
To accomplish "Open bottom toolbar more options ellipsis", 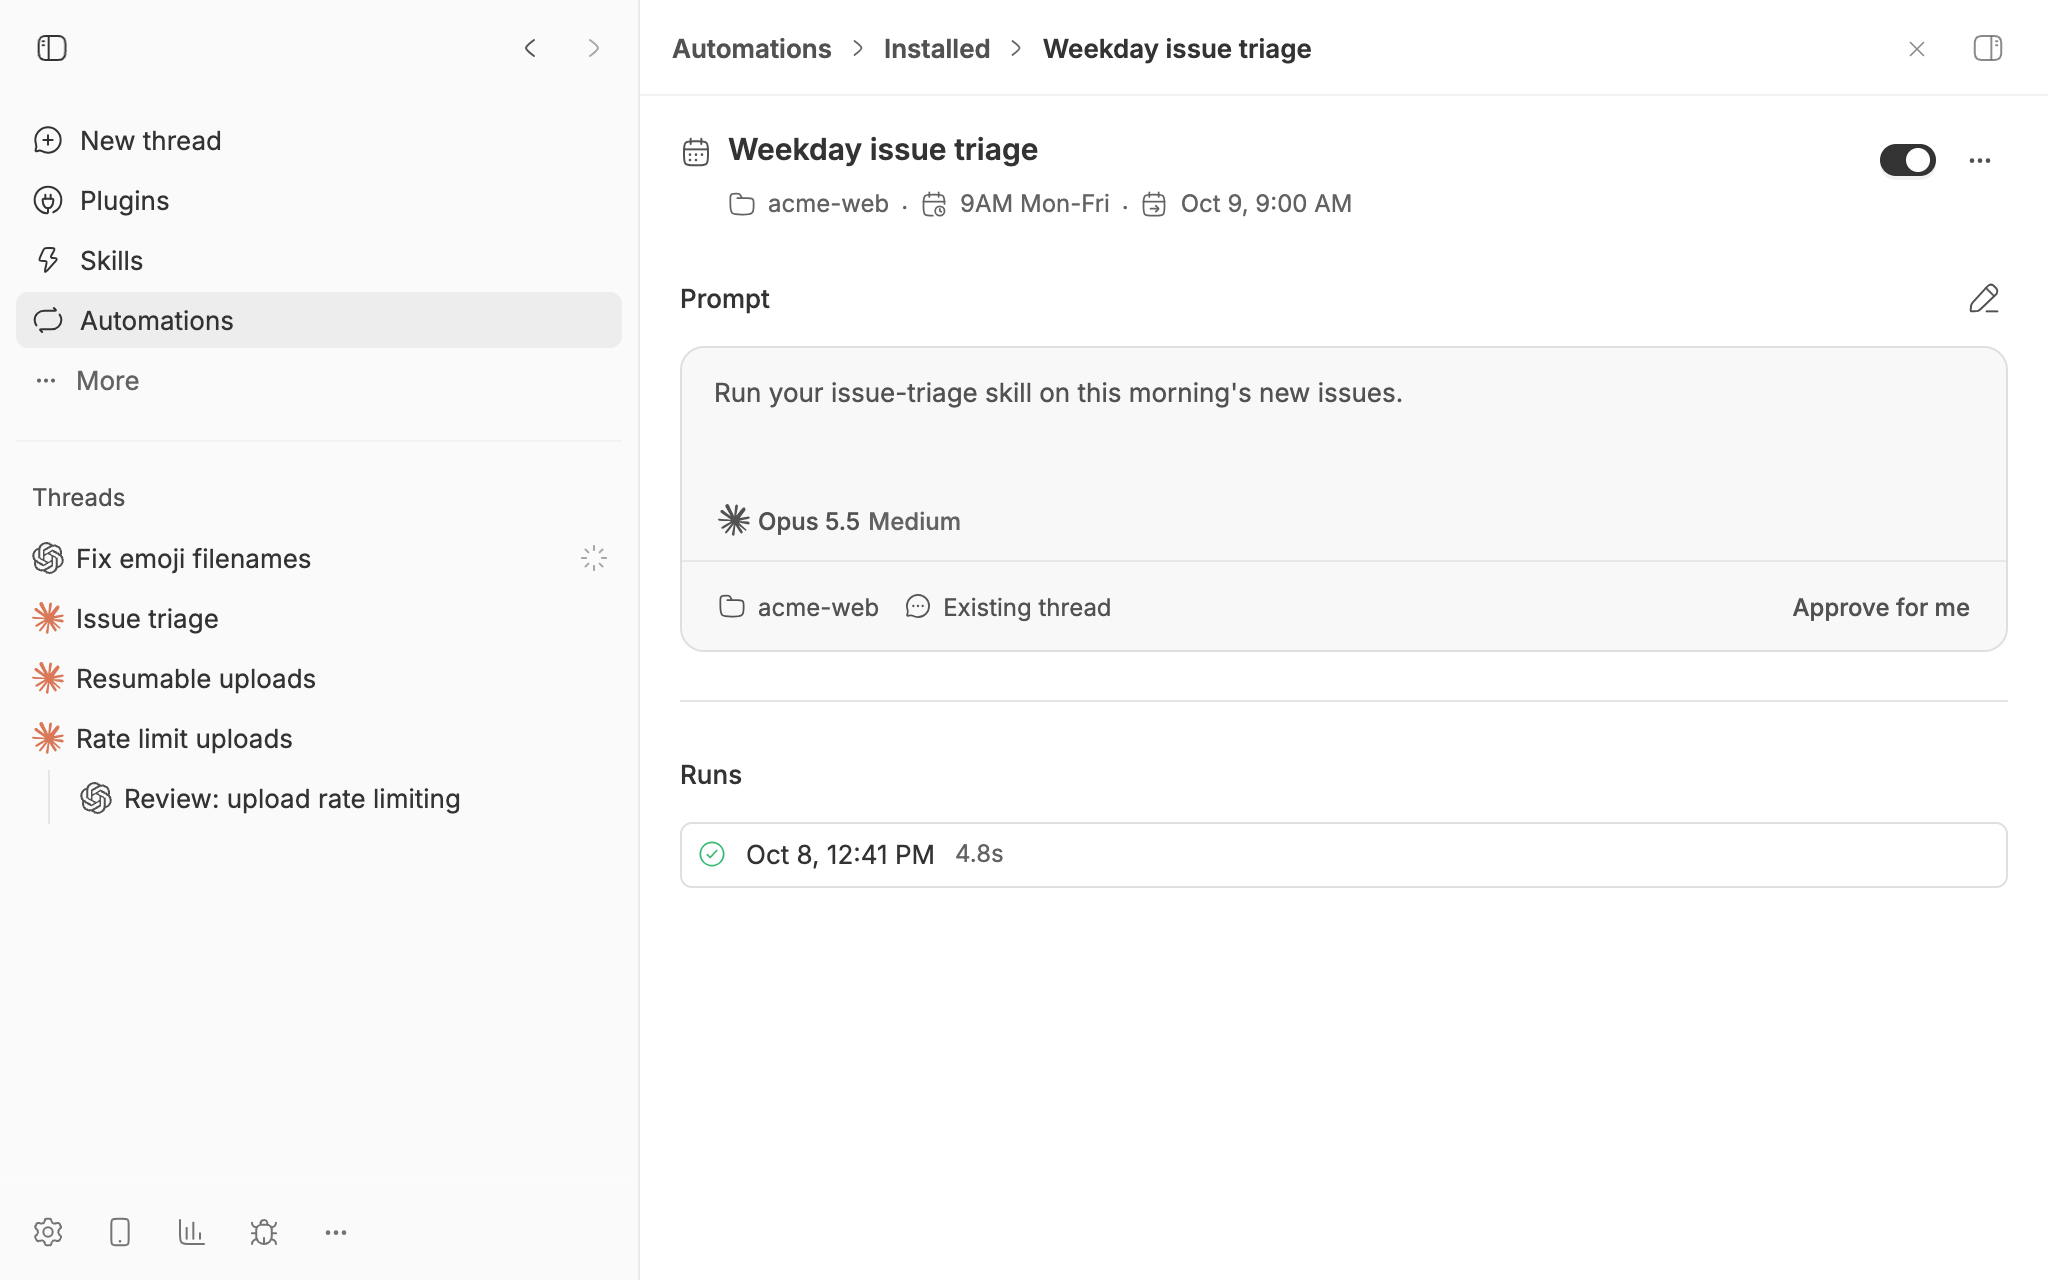I will click(x=336, y=1232).
